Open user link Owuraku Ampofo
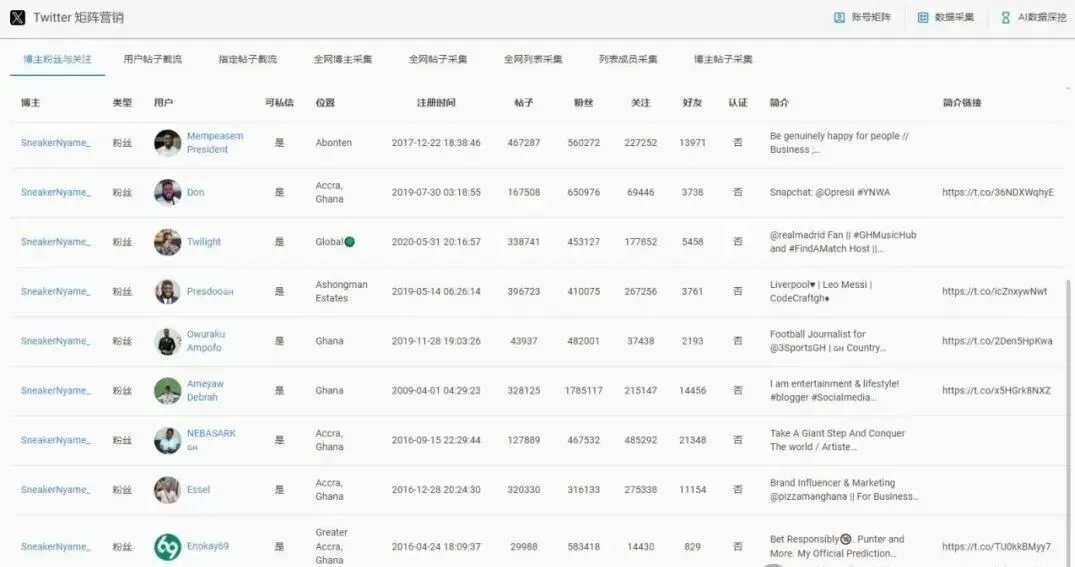Screen dimensions: 1075x567 (x=206, y=341)
